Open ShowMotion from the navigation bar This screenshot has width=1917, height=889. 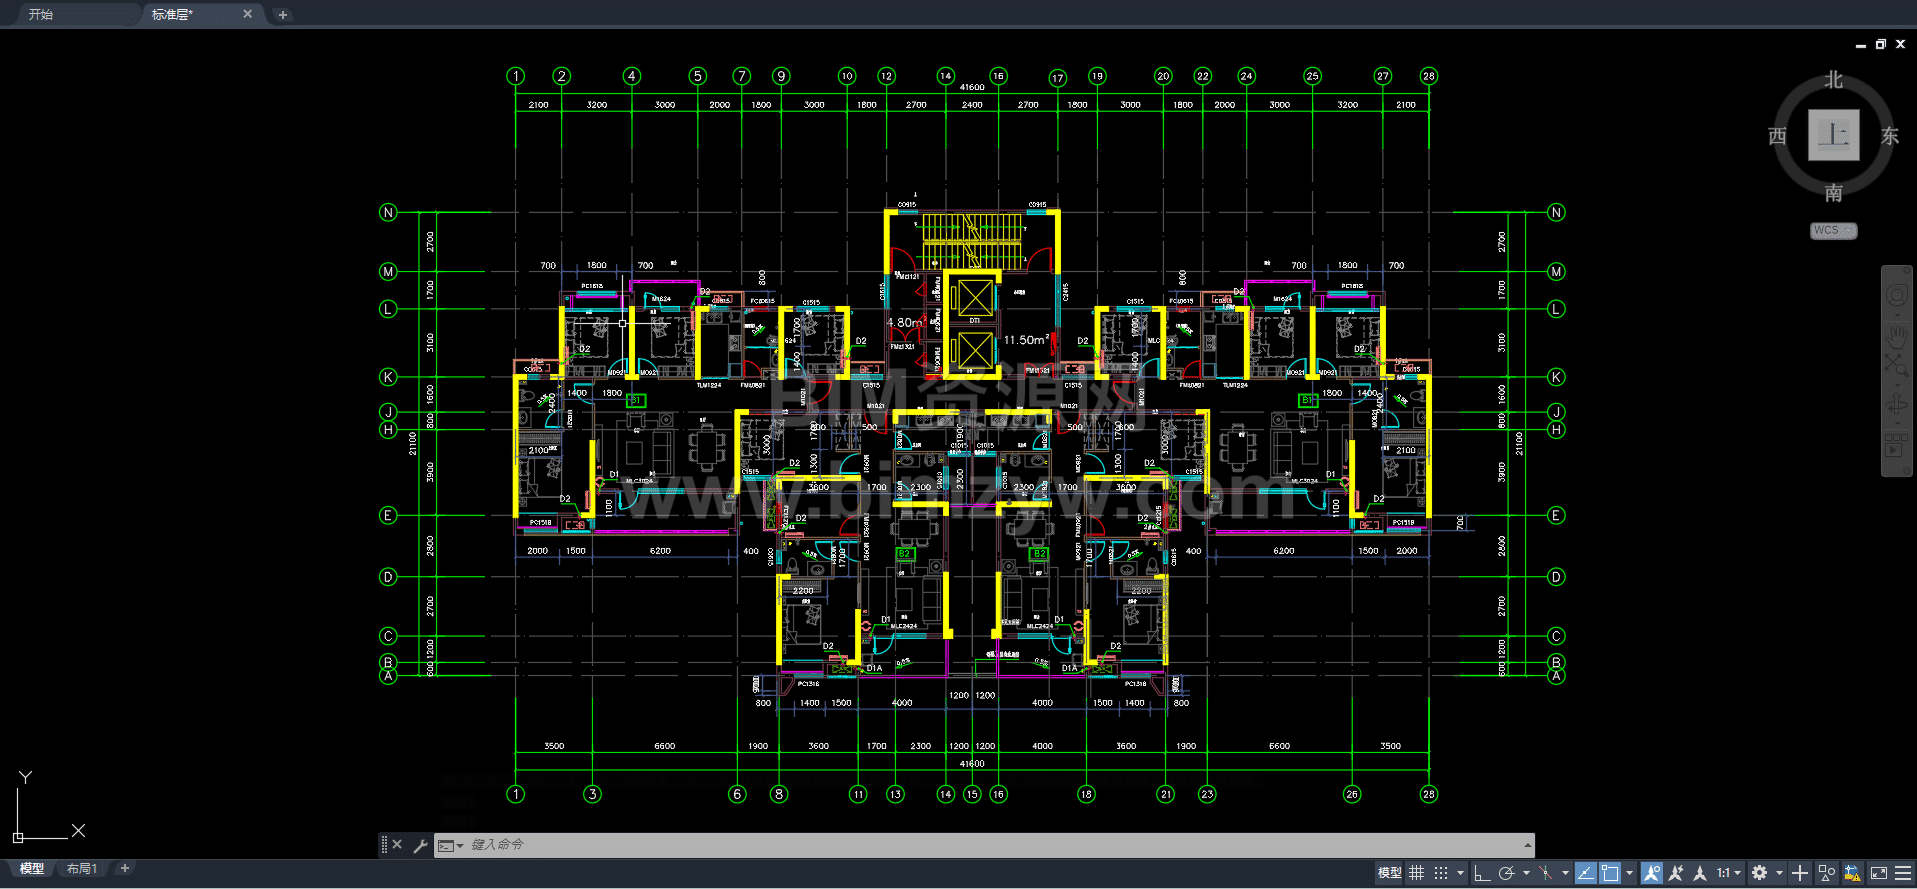(1896, 446)
